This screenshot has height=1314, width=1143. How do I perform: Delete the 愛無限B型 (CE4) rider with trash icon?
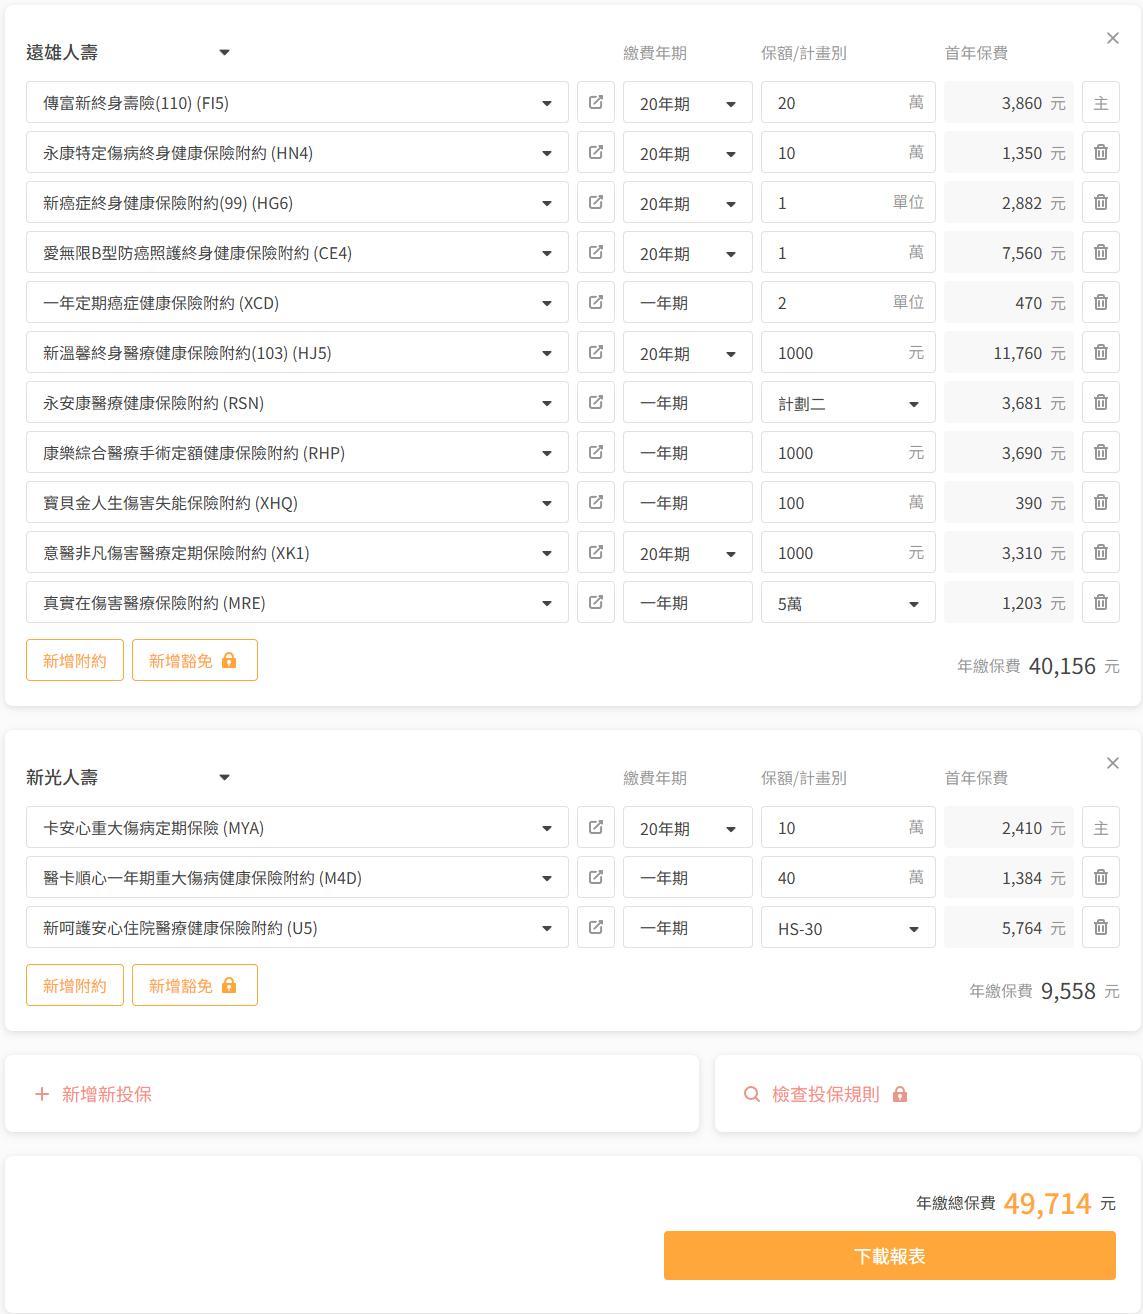[x=1101, y=252]
